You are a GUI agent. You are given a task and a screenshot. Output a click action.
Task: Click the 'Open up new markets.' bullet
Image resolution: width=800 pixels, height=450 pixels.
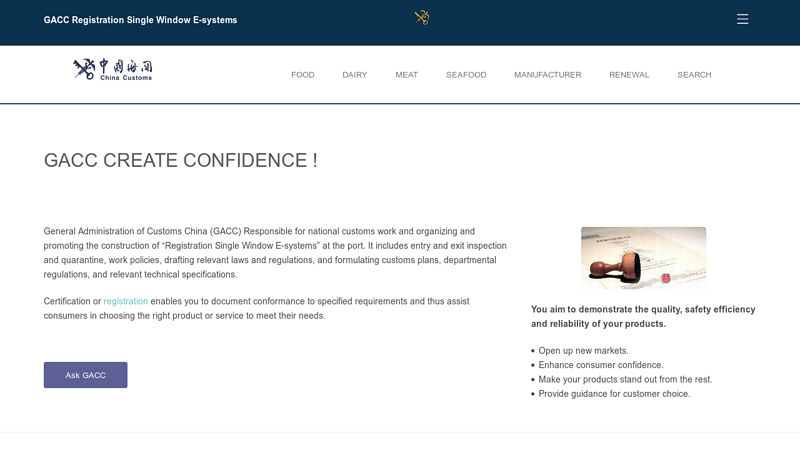coord(583,351)
